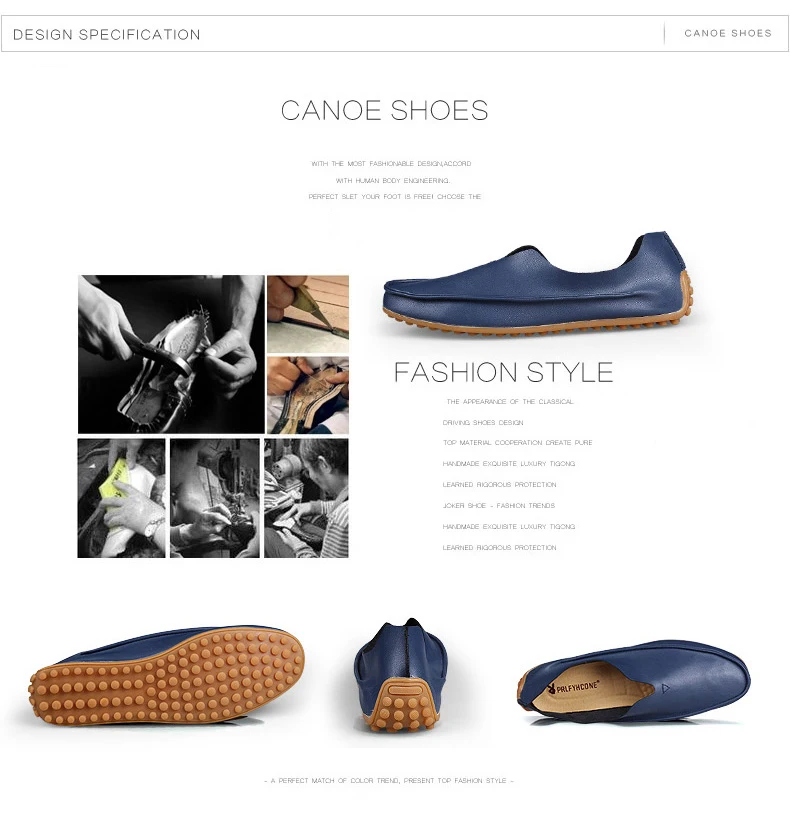This screenshot has height=829, width=790.
Task: Open the leather cutting knife photo
Action: click(308, 314)
